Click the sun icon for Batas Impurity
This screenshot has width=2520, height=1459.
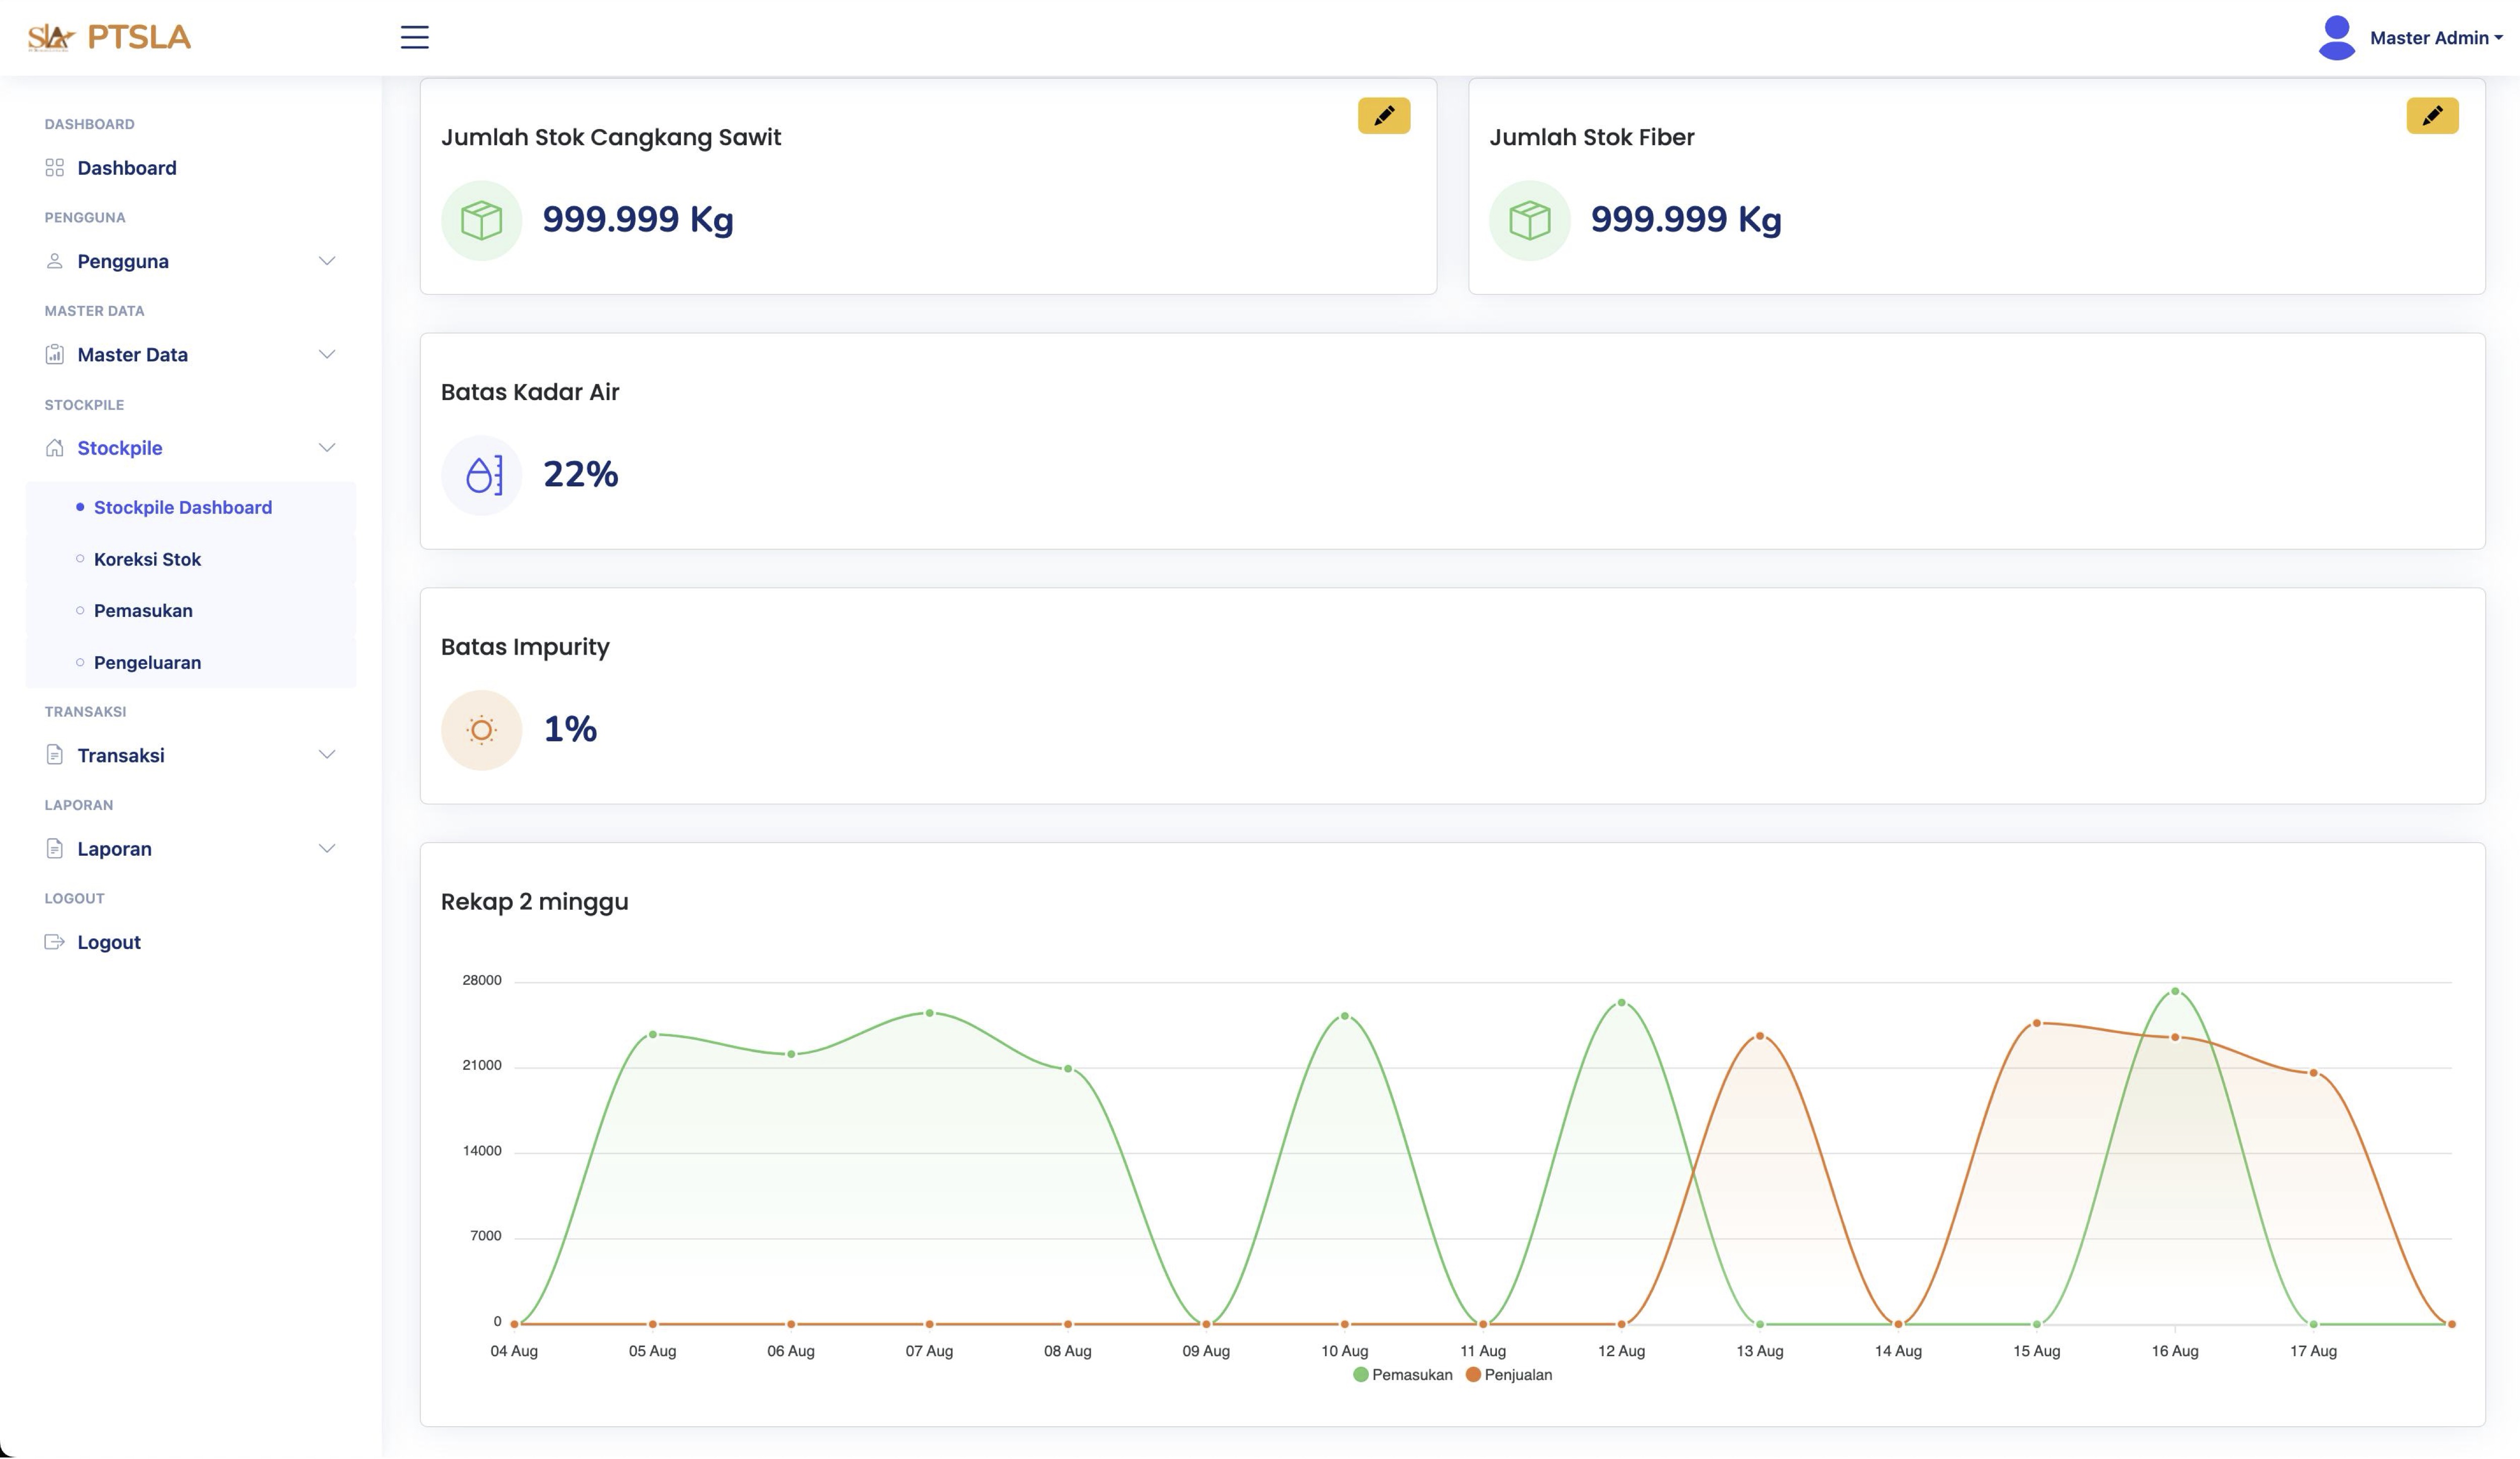pyautogui.click(x=481, y=730)
